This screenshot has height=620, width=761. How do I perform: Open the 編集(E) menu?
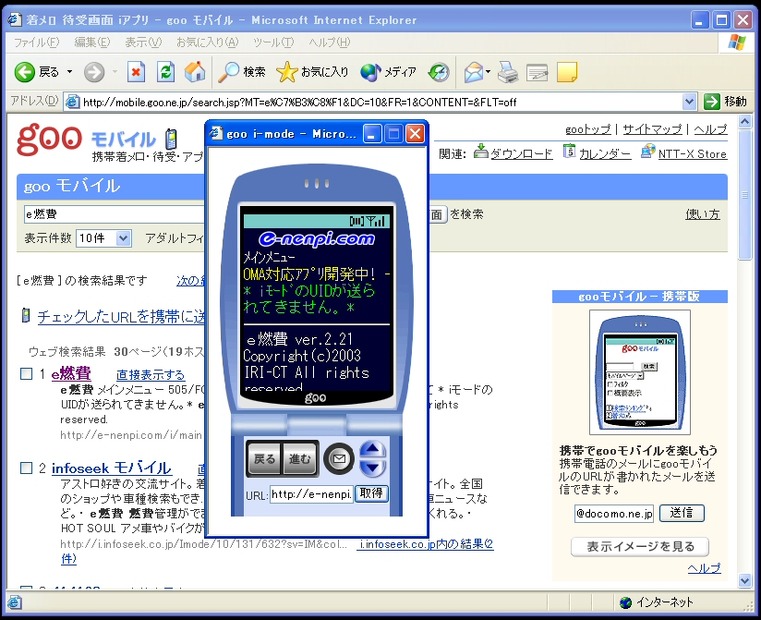tap(92, 42)
